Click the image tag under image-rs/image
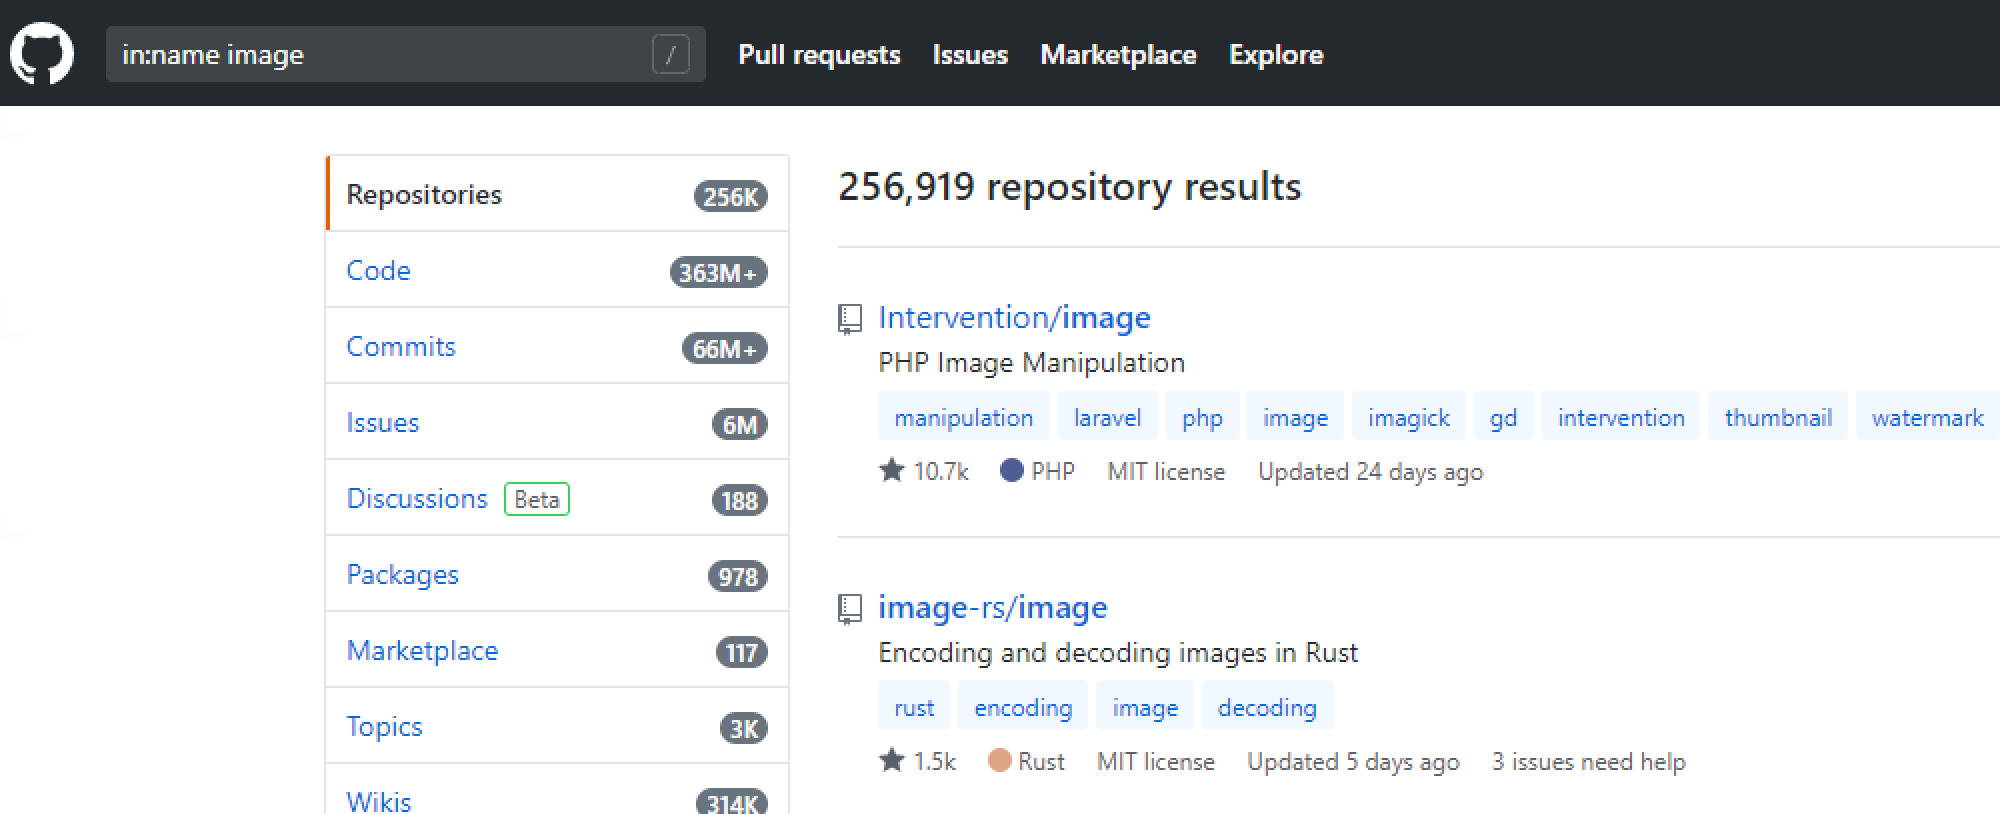Screen dimensions: 2000x814 [x=1145, y=707]
